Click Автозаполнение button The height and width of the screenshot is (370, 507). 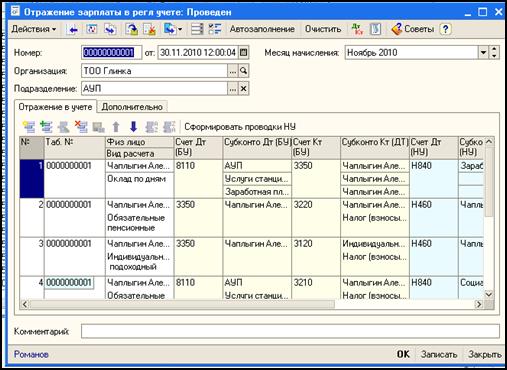pyautogui.click(x=262, y=29)
